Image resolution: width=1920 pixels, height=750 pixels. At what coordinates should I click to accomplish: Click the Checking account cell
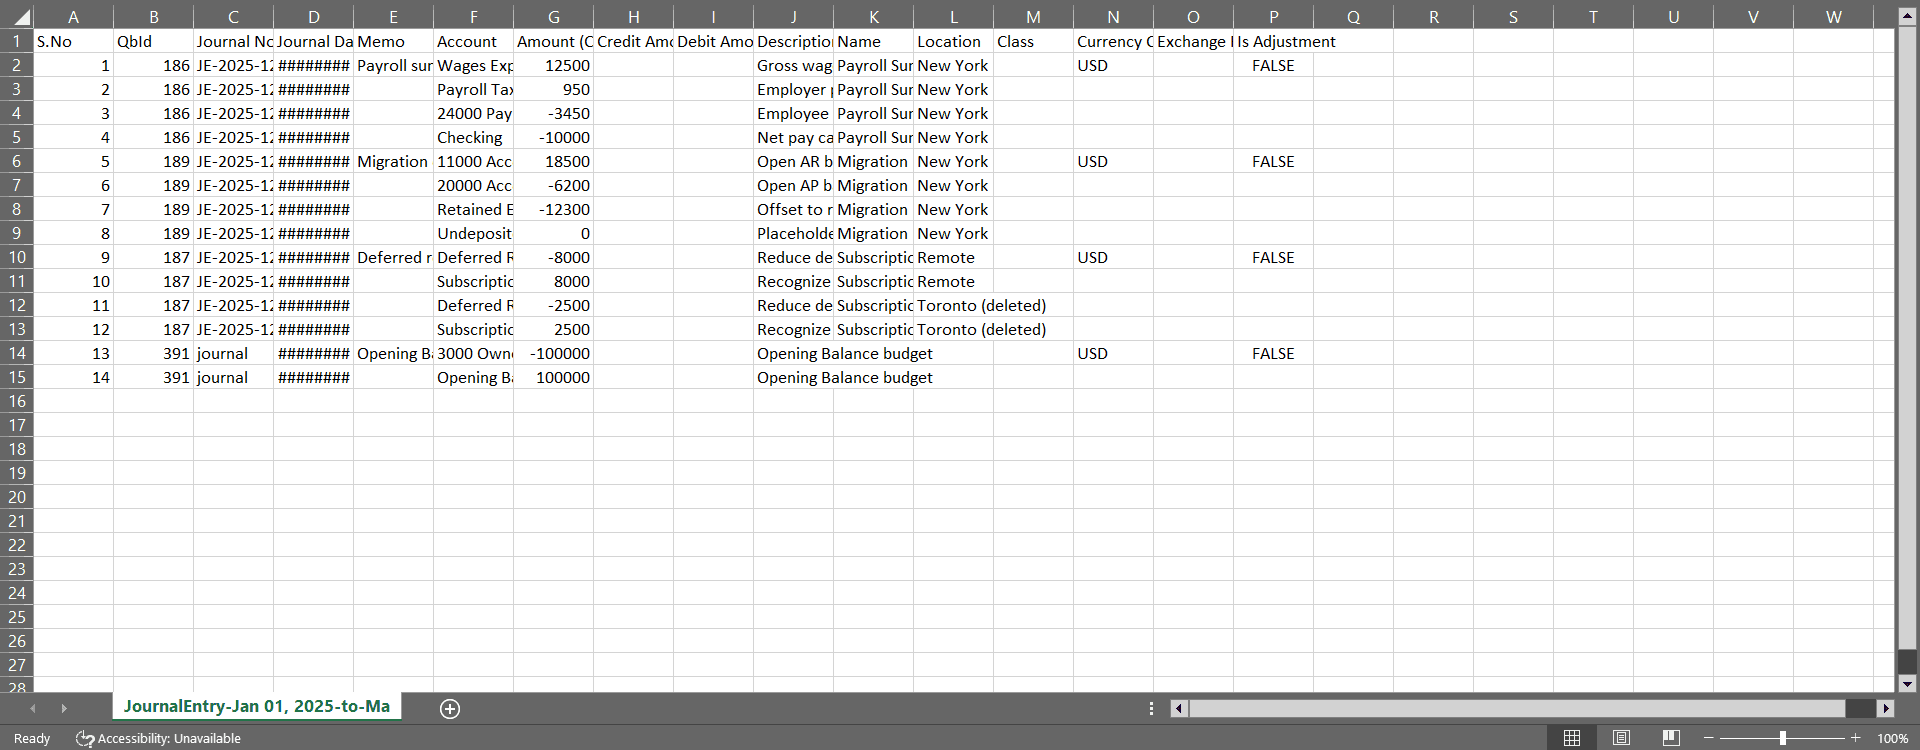473,137
